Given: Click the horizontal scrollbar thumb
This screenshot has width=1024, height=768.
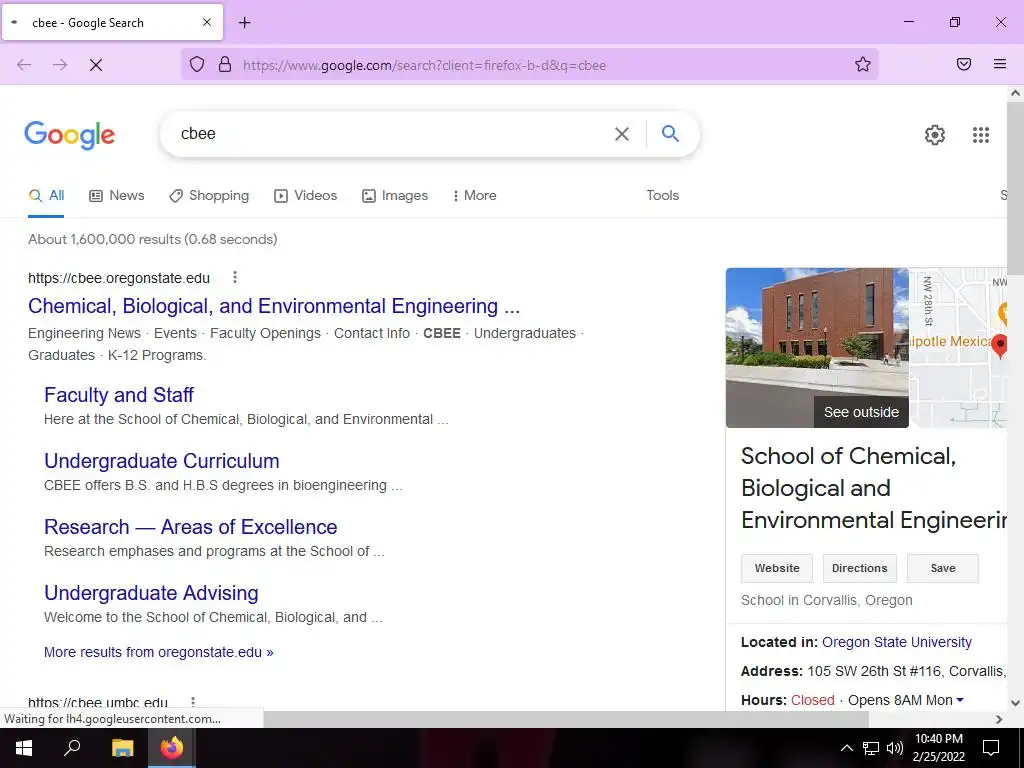Looking at the screenshot, I should point(566,719).
